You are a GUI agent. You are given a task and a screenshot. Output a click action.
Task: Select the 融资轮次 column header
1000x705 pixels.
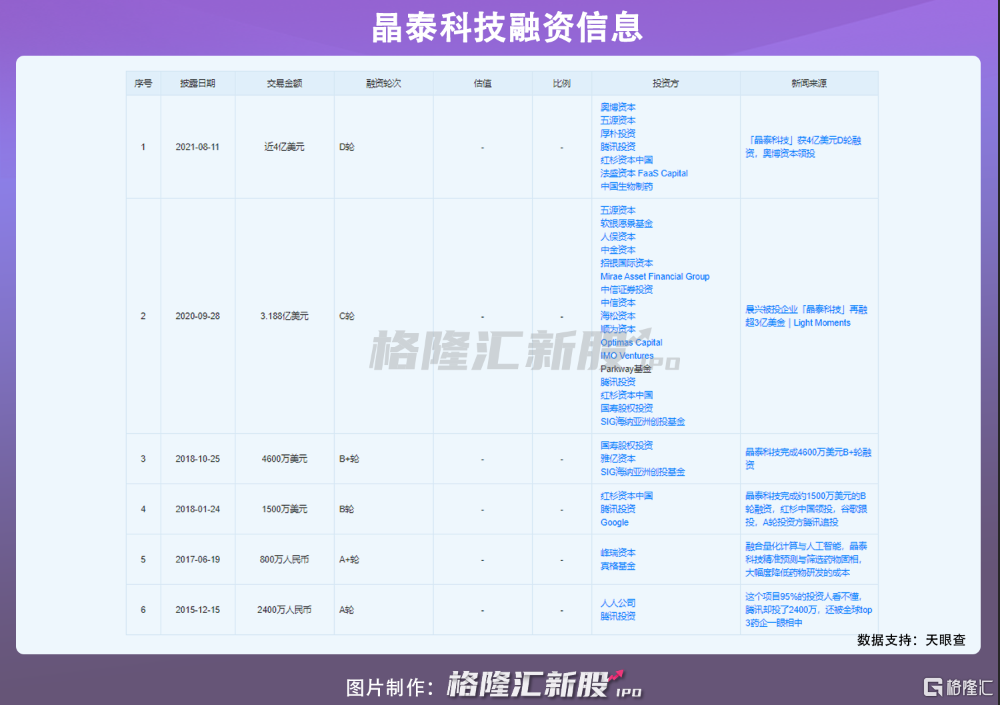[383, 84]
